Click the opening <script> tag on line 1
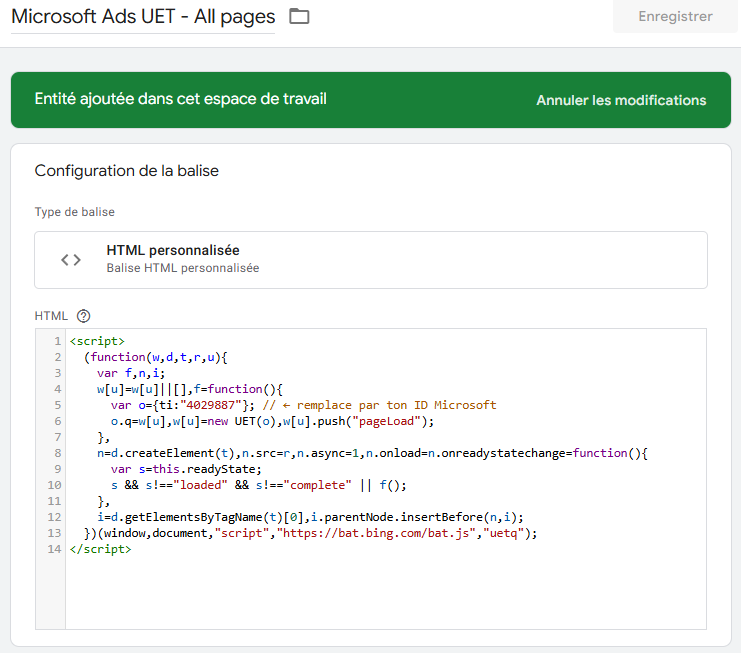741x653 pixels. 97,341
